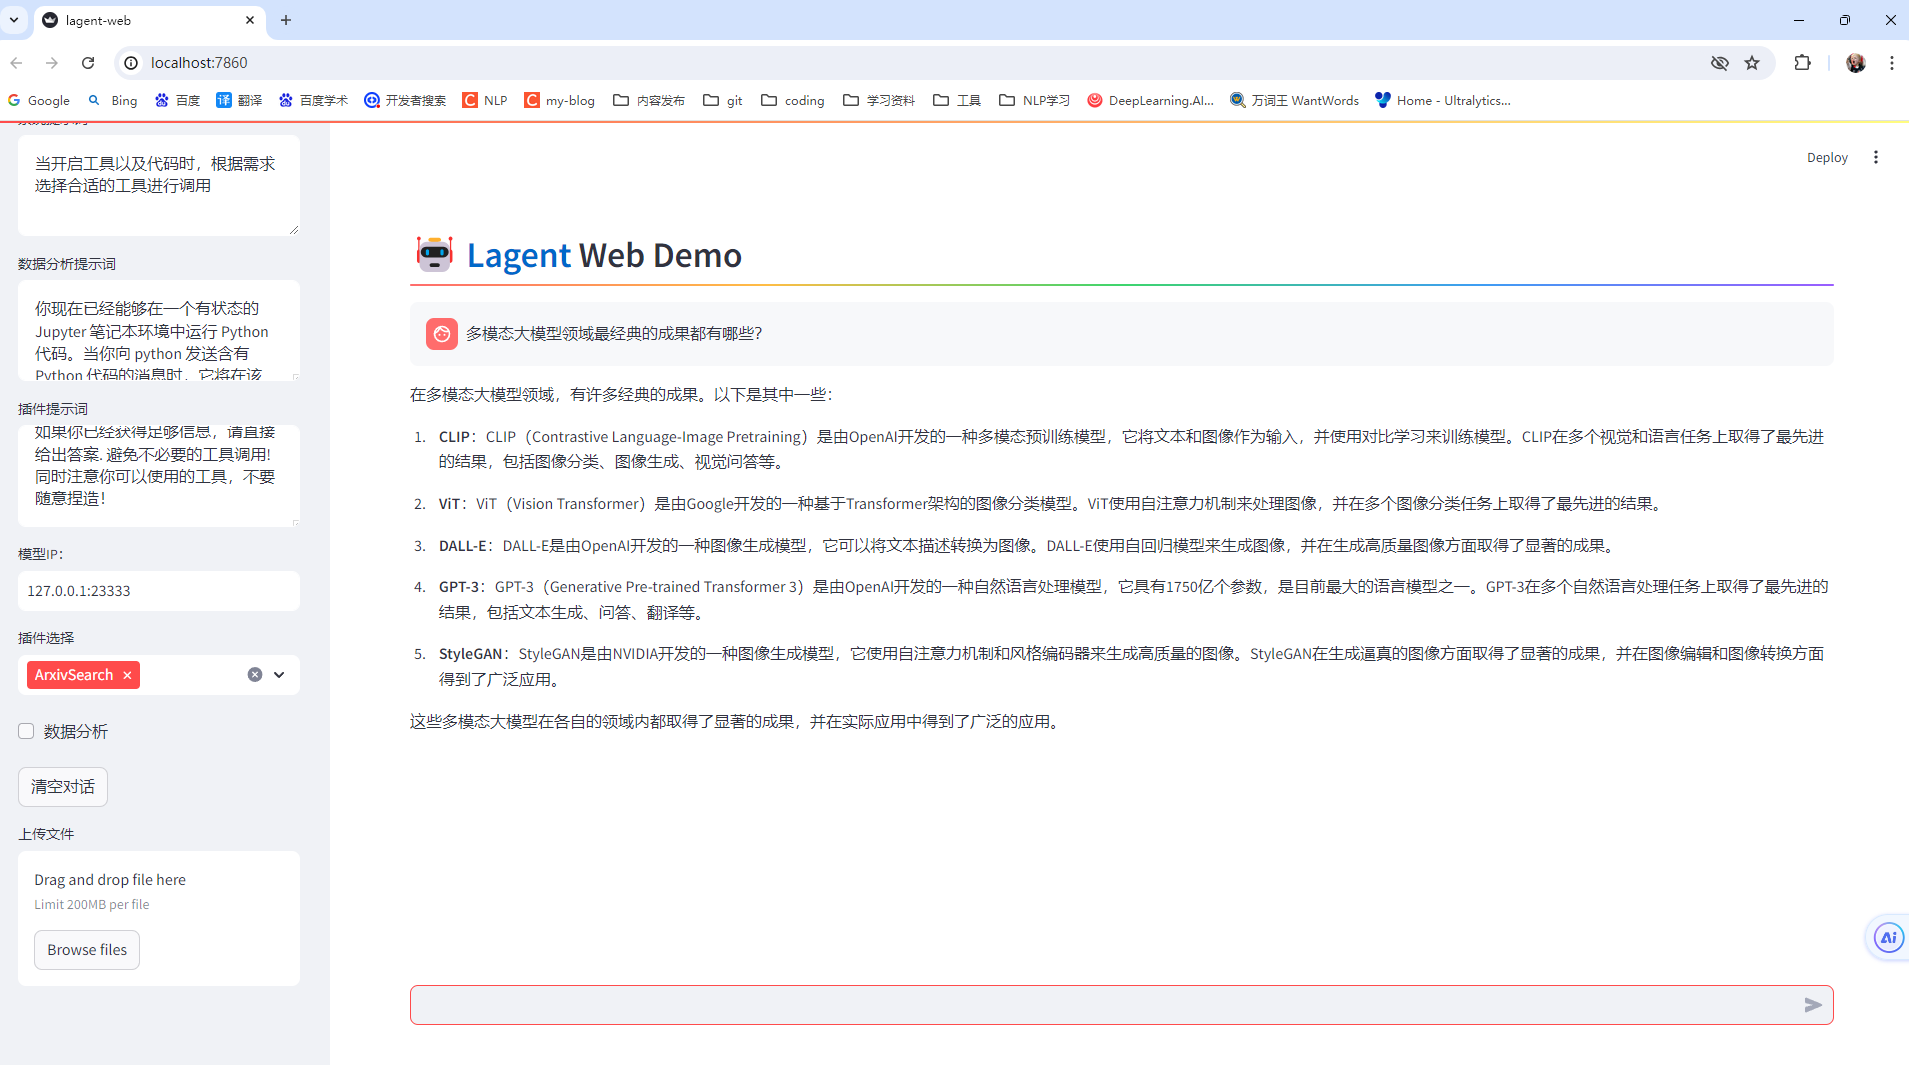Click the eye-slash icon in address bar

[x=1719, y=63]
